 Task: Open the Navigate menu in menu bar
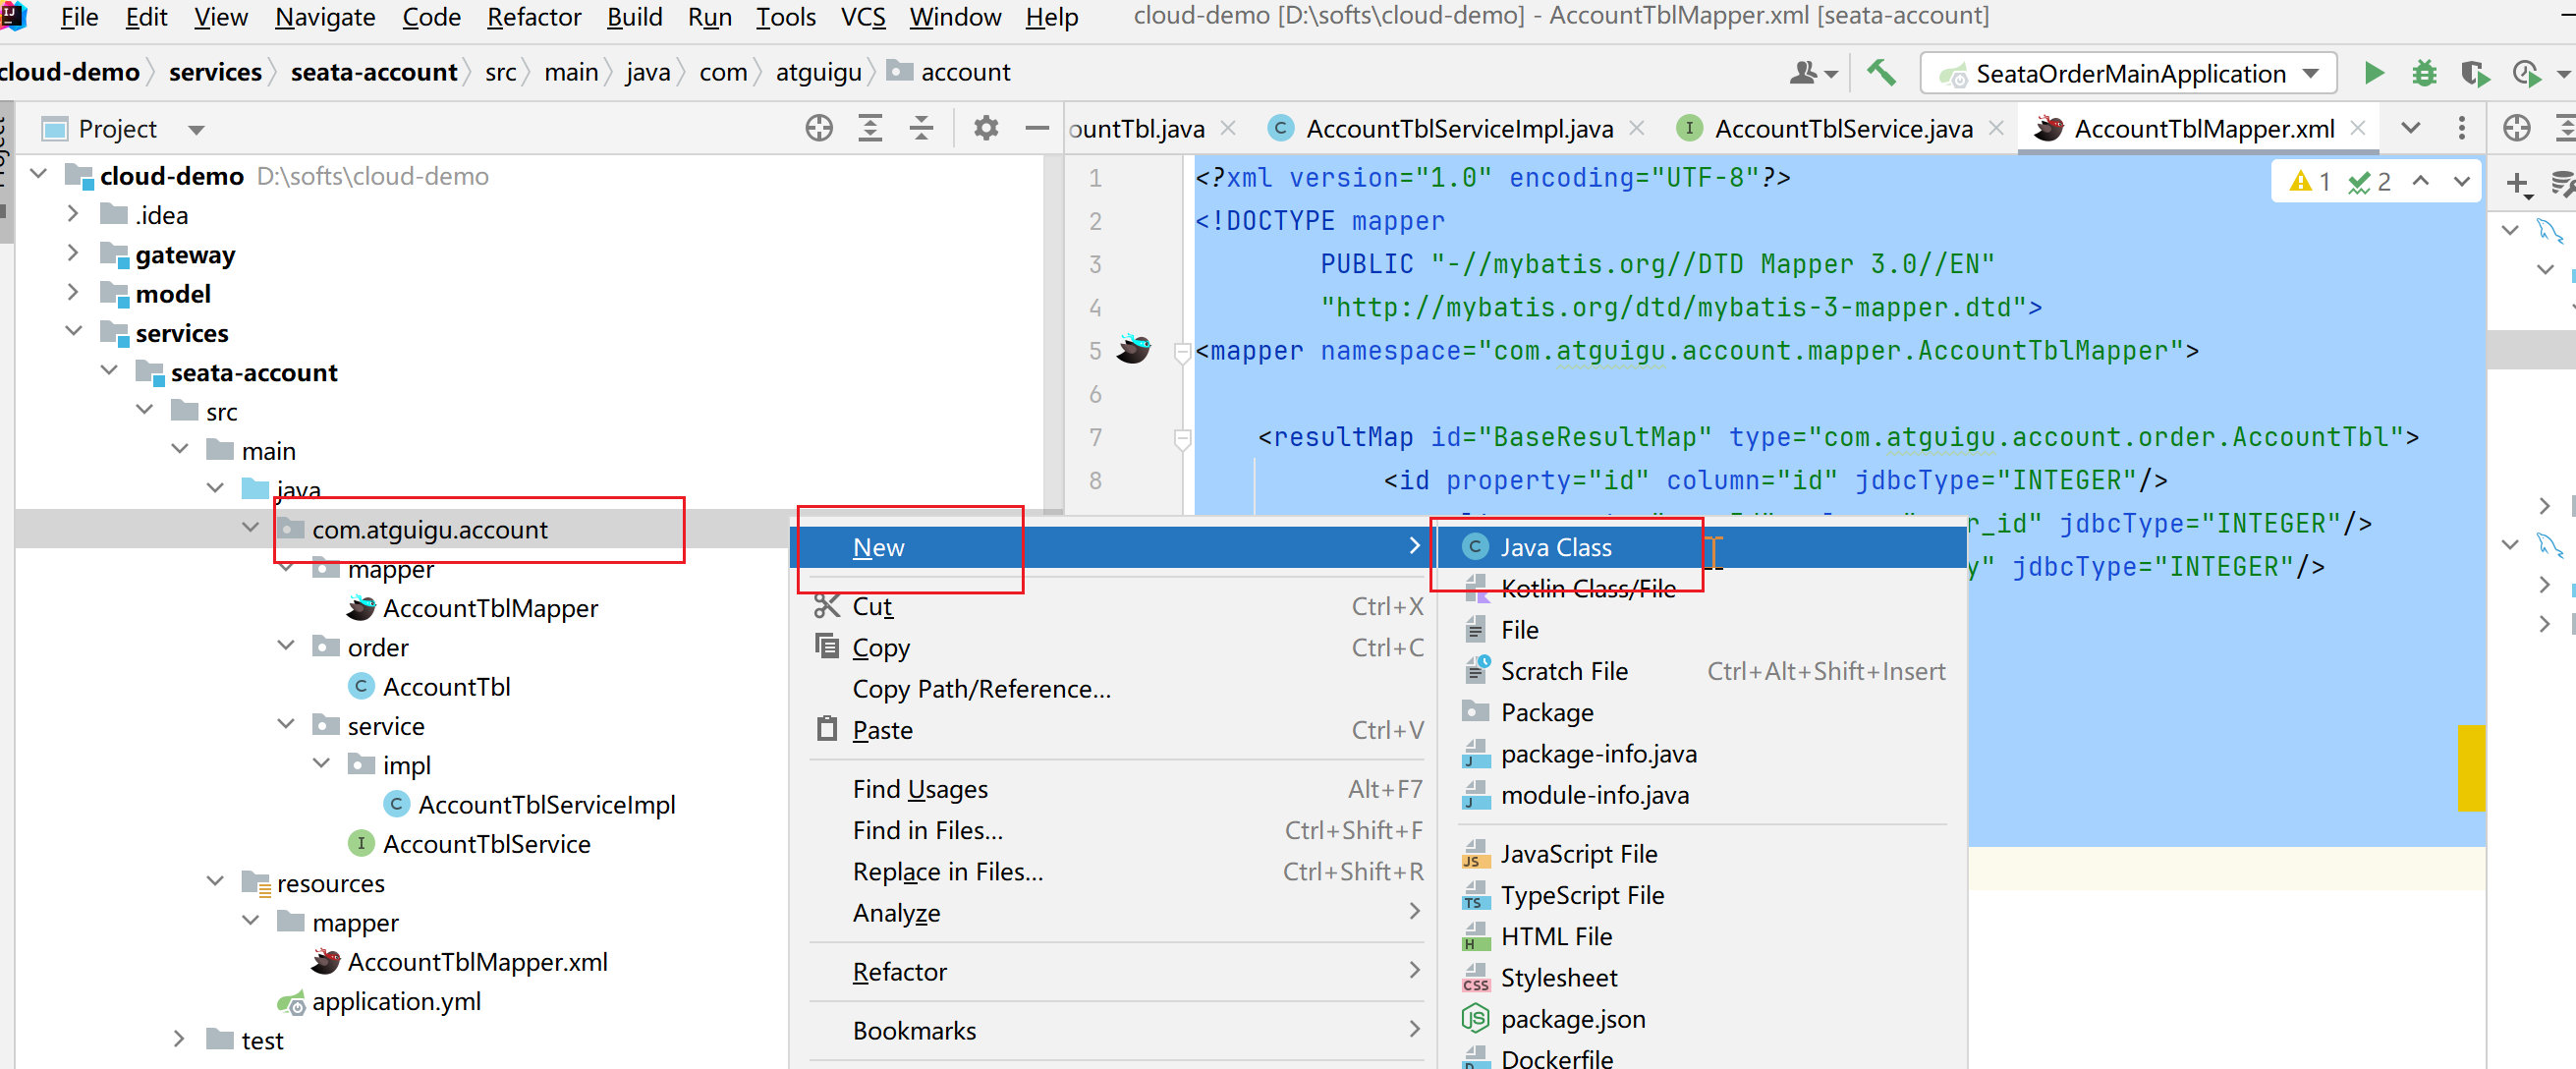coord(325,17)
